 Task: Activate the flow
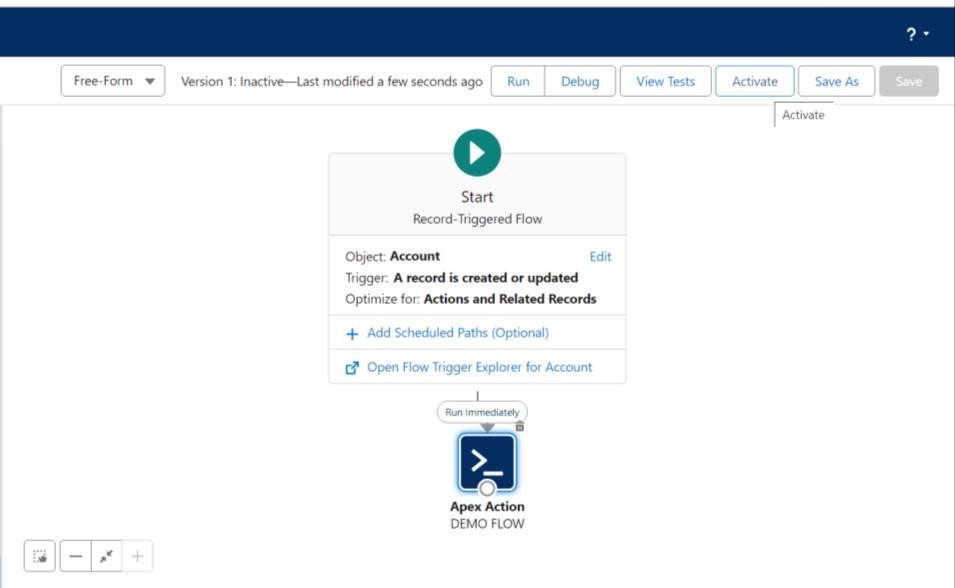(755, 81)
